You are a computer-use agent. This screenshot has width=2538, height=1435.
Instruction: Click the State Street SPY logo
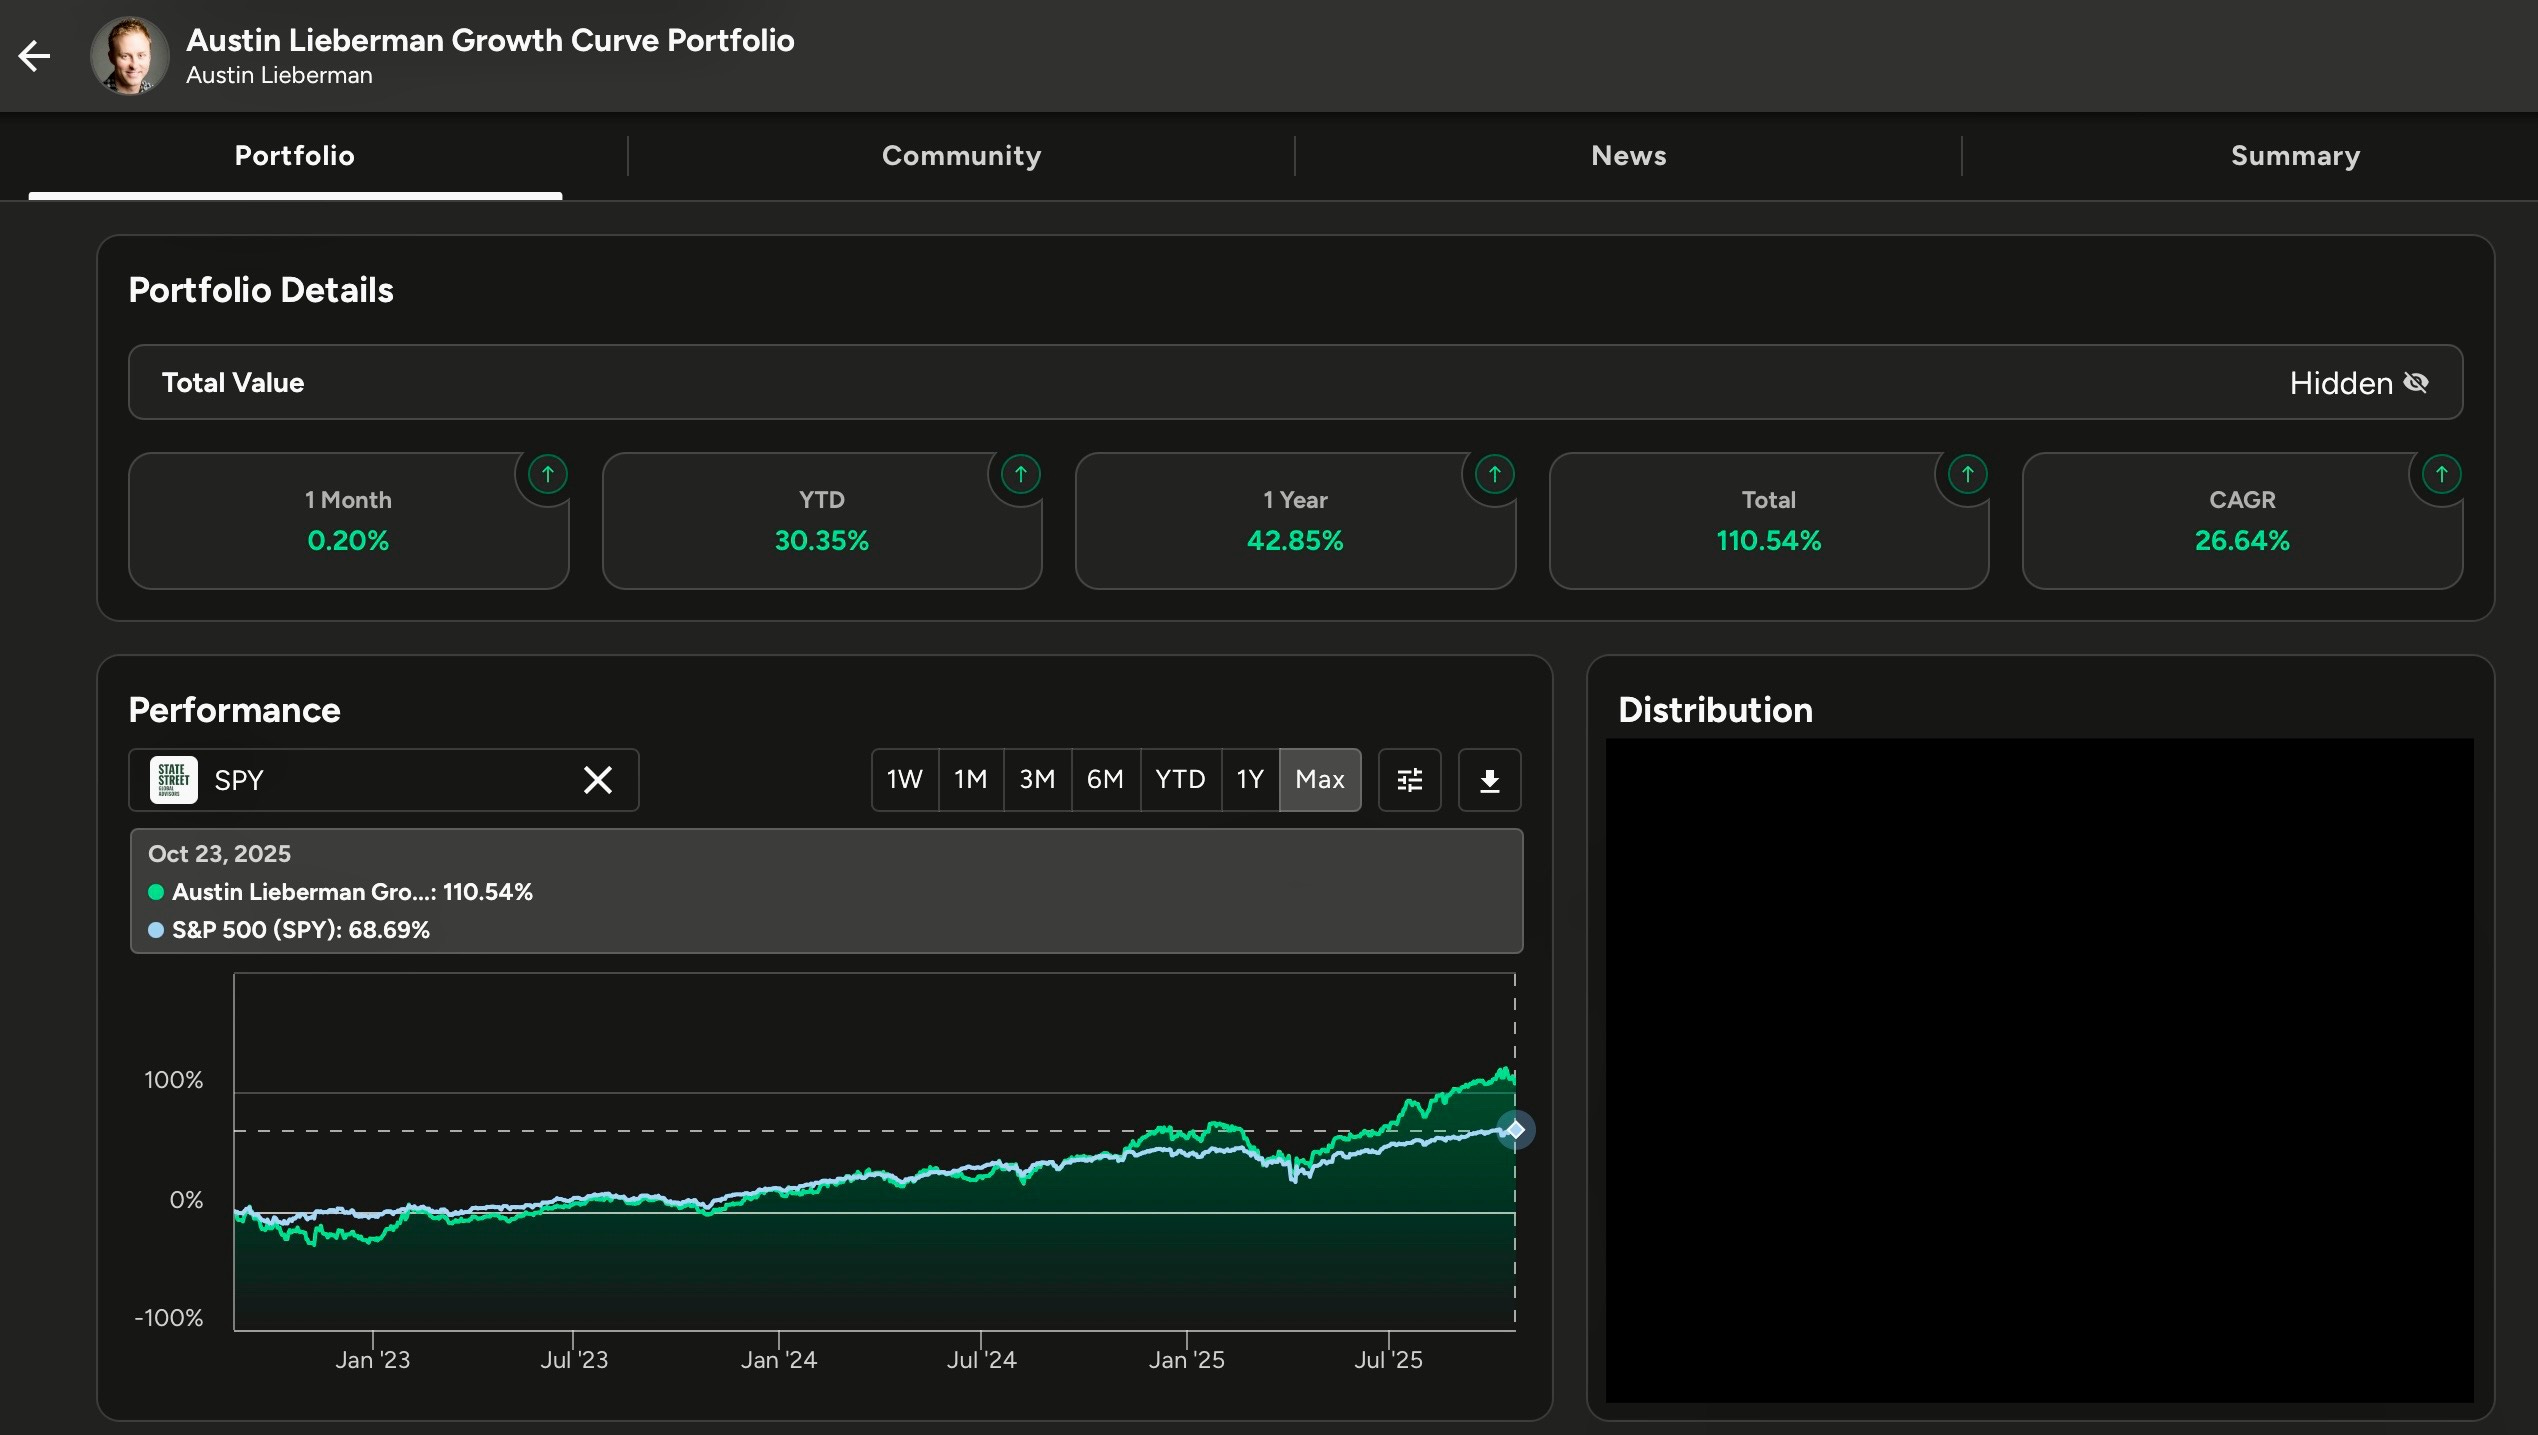click(x=173, y=780)
